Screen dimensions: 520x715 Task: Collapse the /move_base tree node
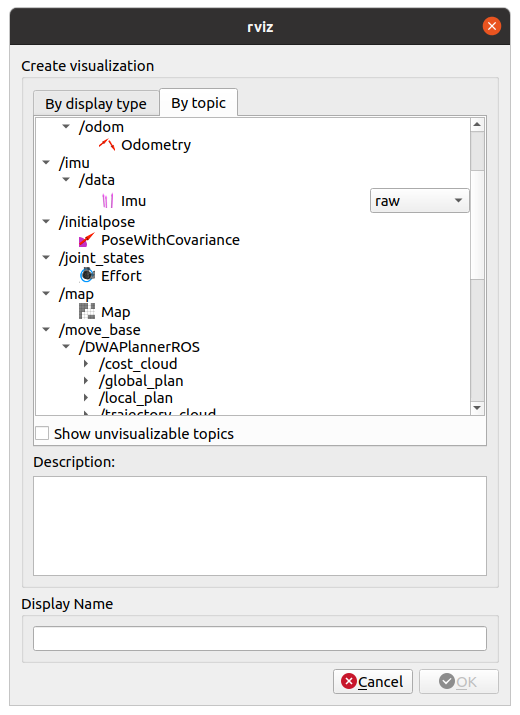(46, 329)
